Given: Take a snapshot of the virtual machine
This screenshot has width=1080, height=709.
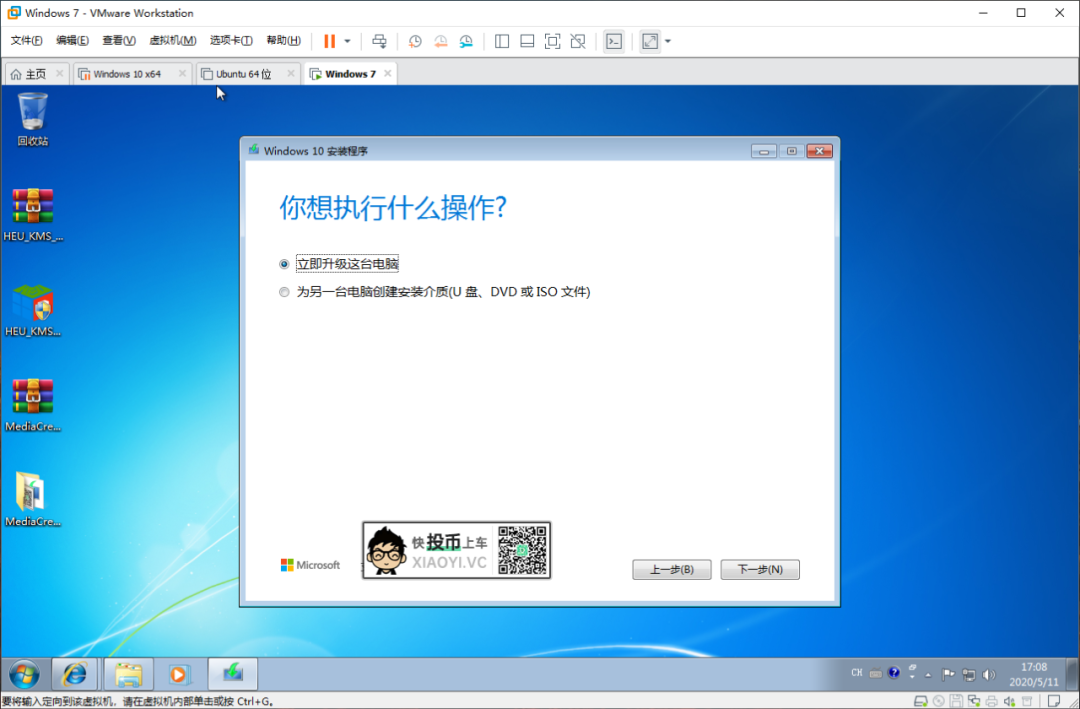Looking at the screenshot, I should pyautogui.click(x=415, y=41).
